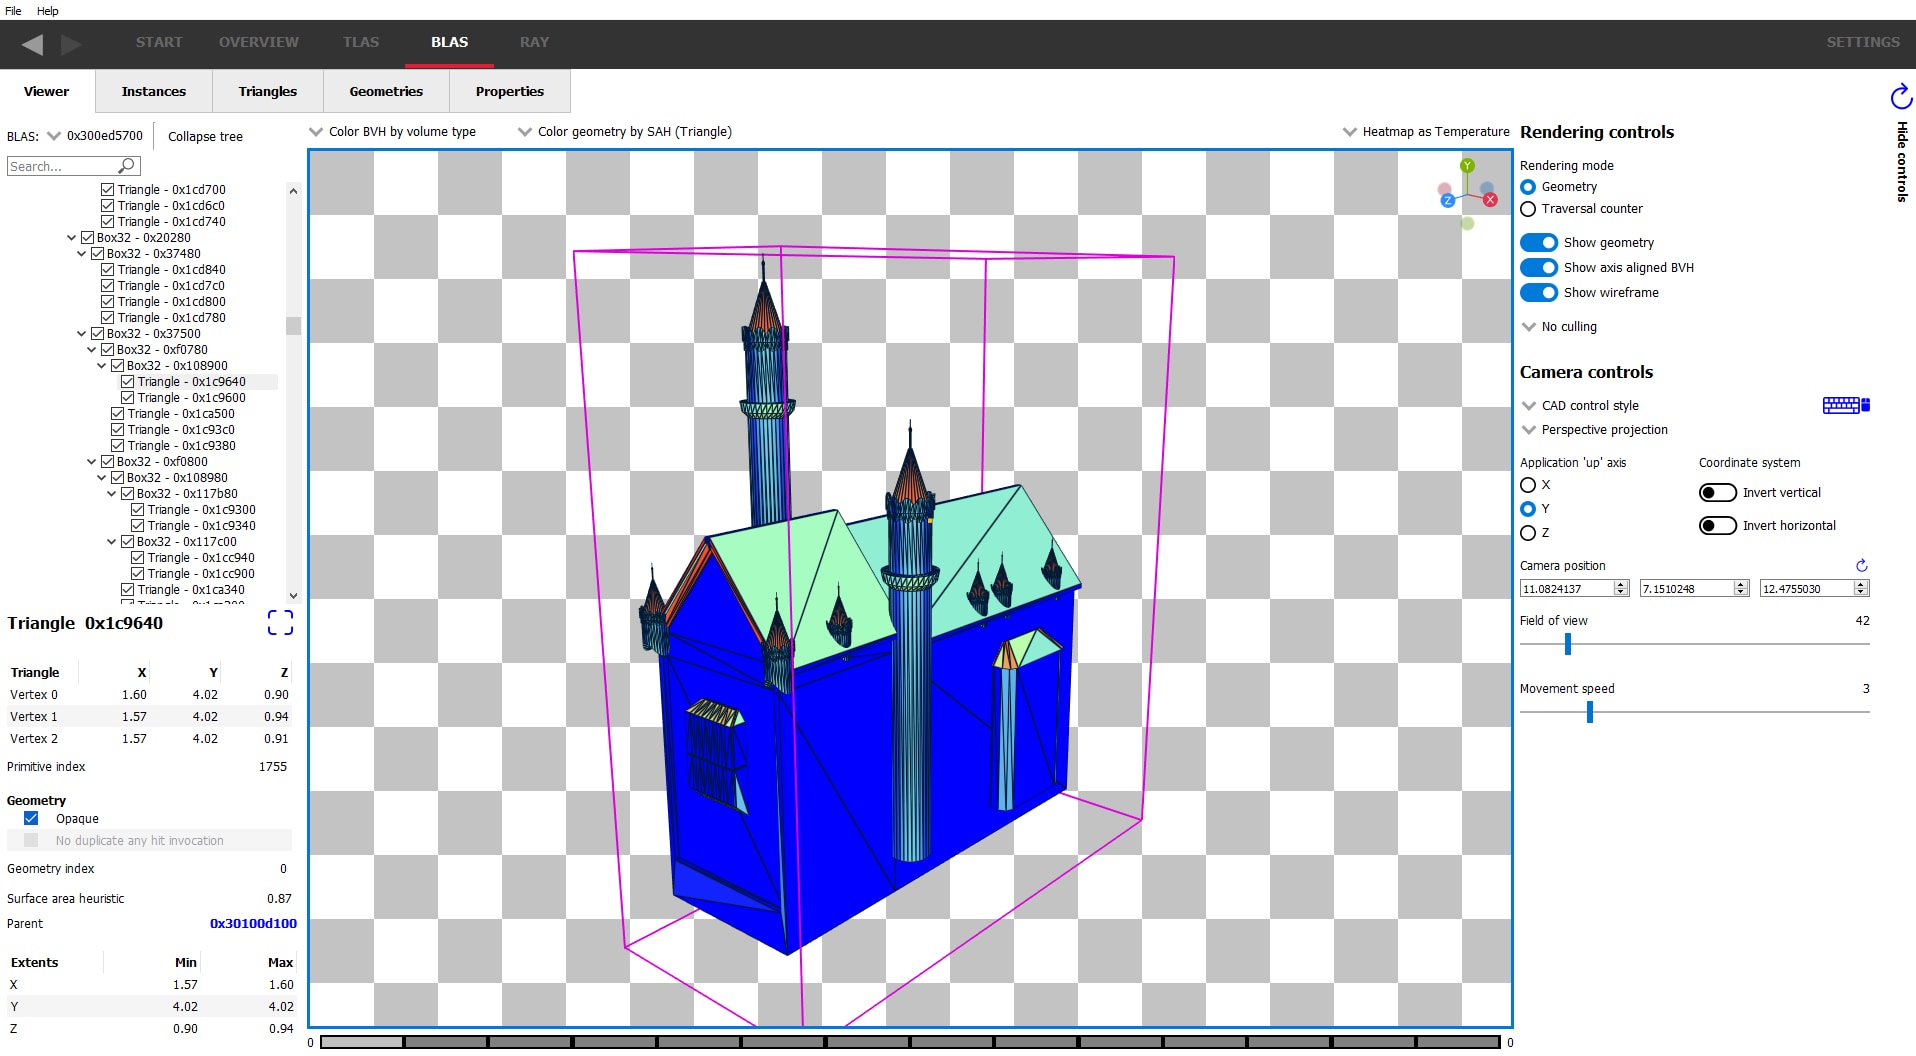
Task: Select Traversal counter rendering mode
Action: click(x=1528, y=209)
